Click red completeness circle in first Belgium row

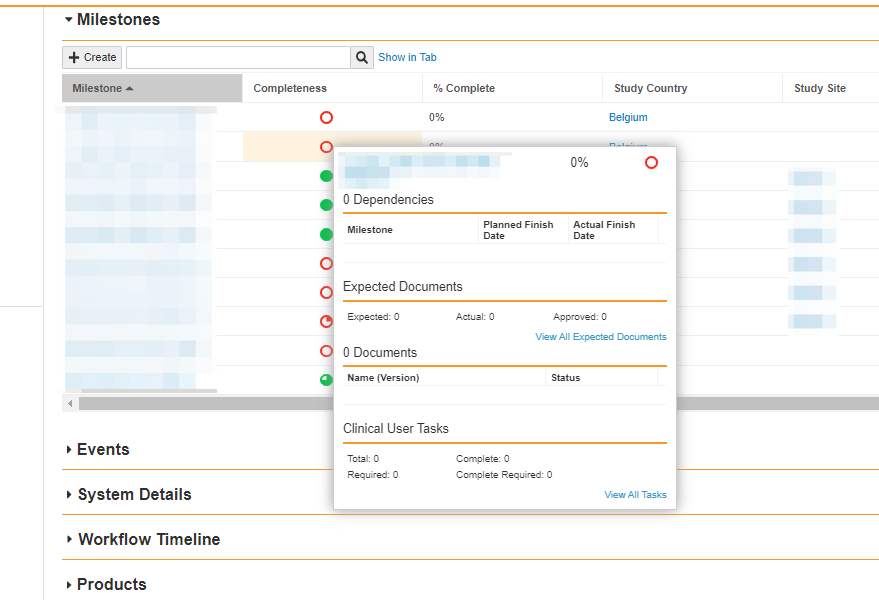tap(326, 117)
